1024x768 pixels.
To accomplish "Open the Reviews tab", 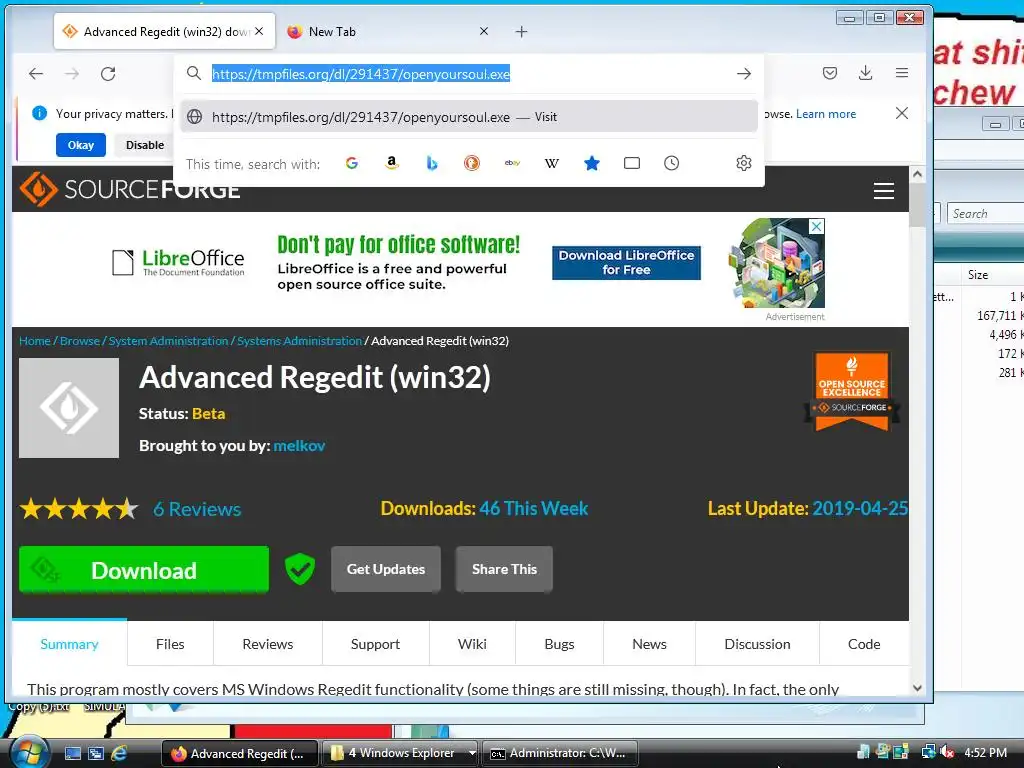I will pos(268,644).
